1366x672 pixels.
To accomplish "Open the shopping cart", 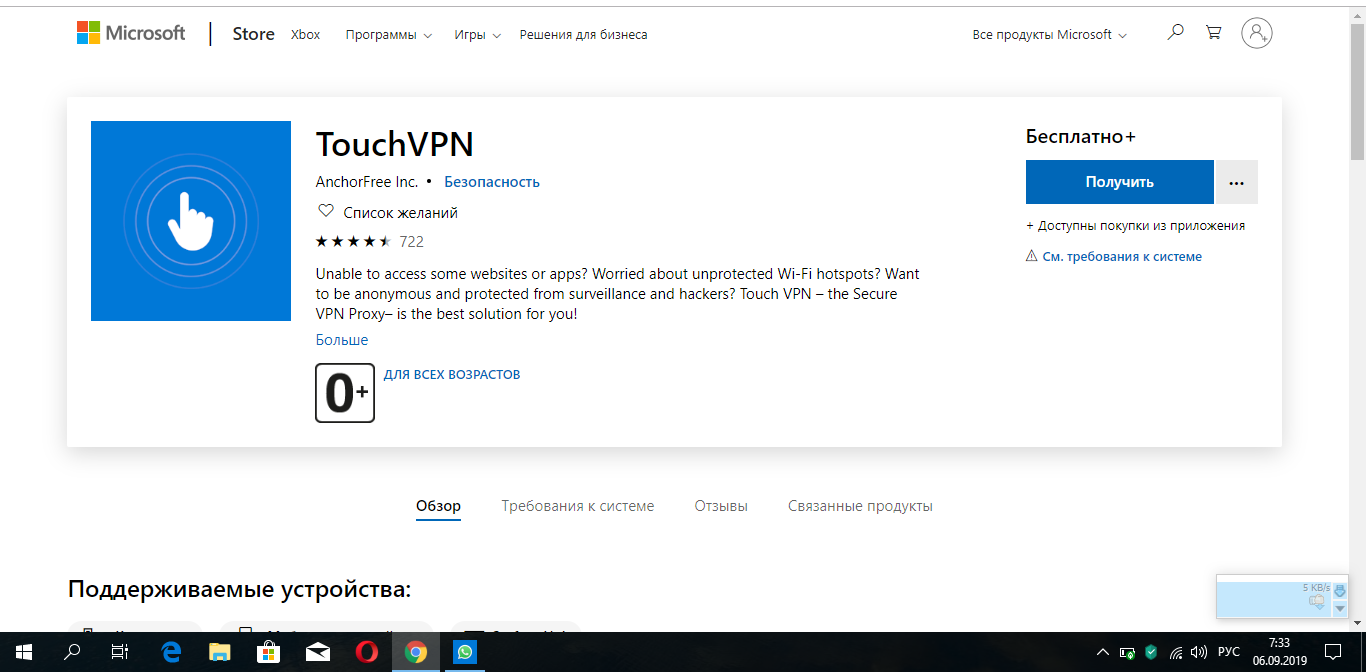I will tap(1213, 33).
